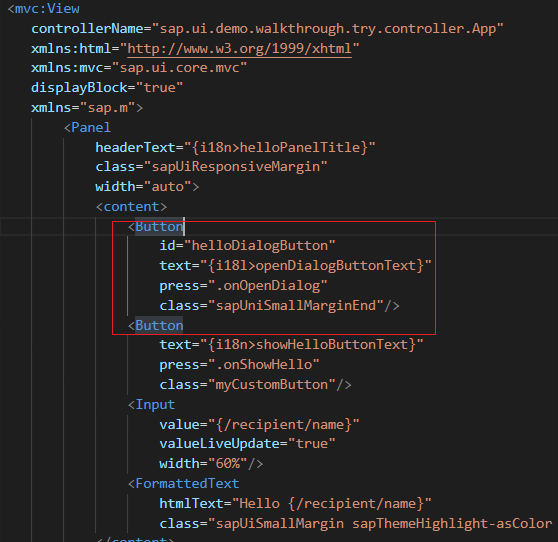Viewport: 558px width, 542px height.
Task: Click the Panel width="auto" attribute
Action: 143,186
